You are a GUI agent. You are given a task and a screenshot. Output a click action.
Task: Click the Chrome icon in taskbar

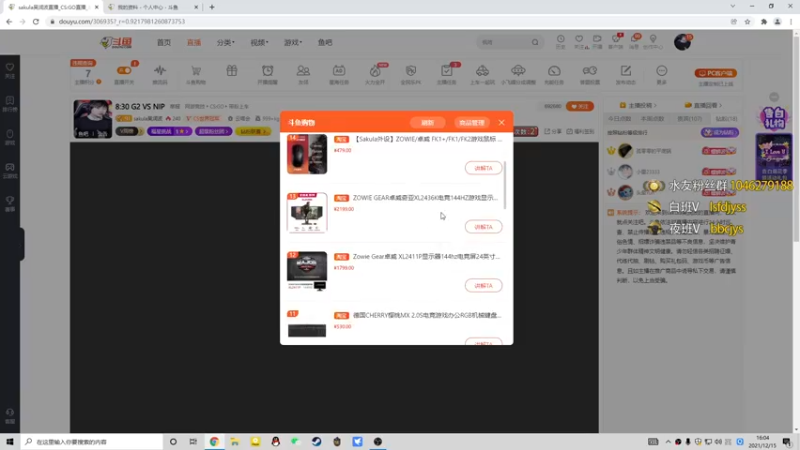(214, 441)
